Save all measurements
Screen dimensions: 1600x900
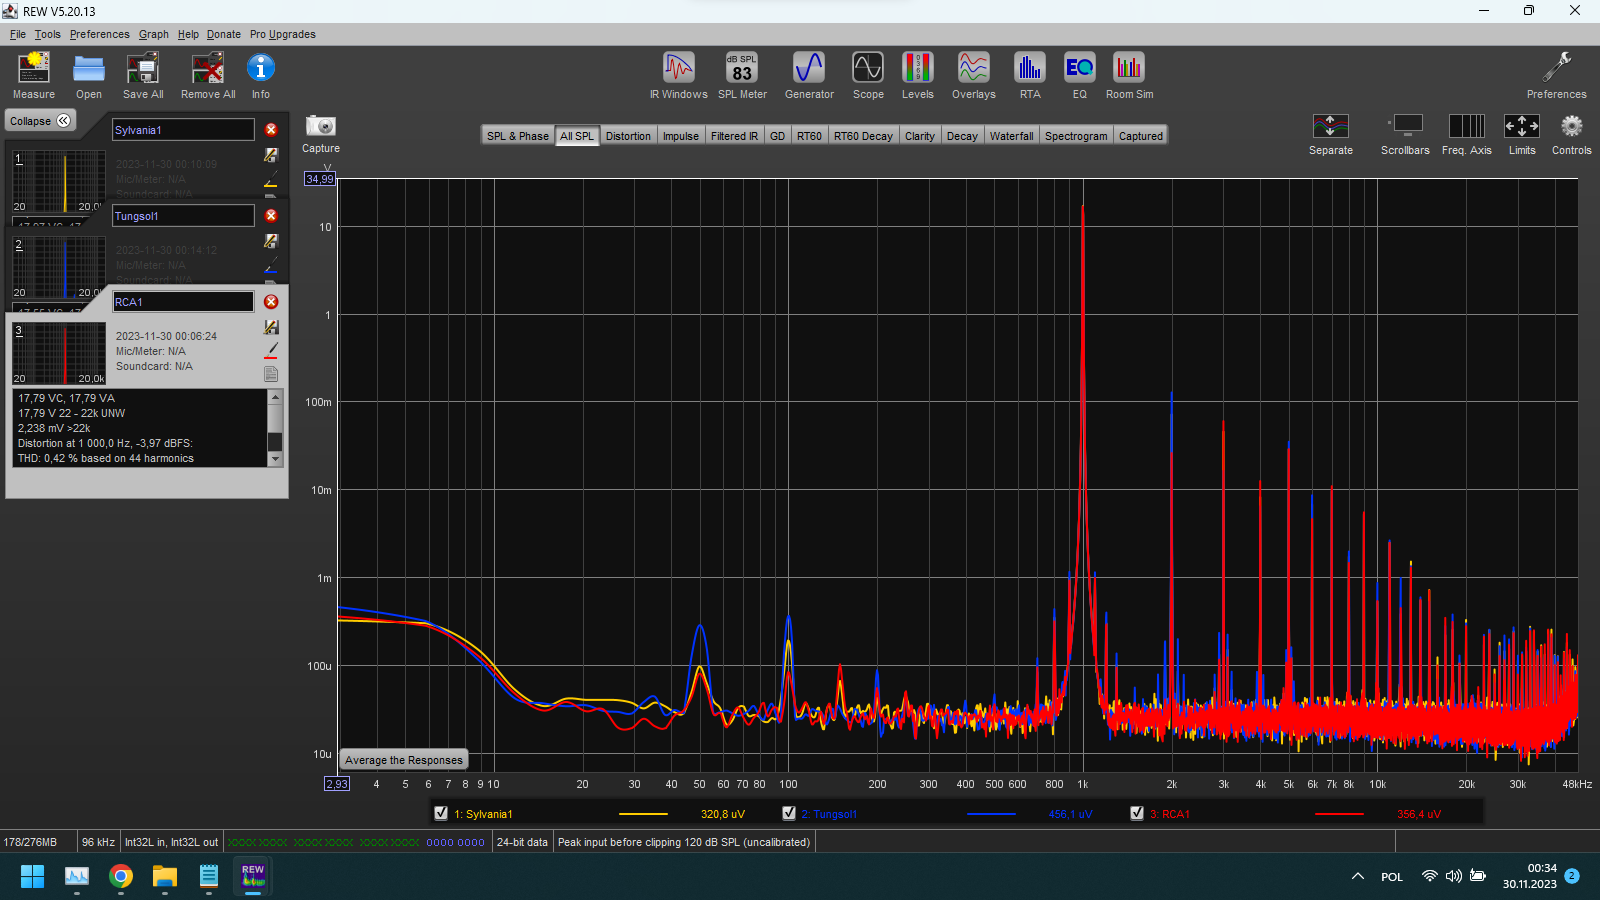pyautogui.click(x=143, y=76)
